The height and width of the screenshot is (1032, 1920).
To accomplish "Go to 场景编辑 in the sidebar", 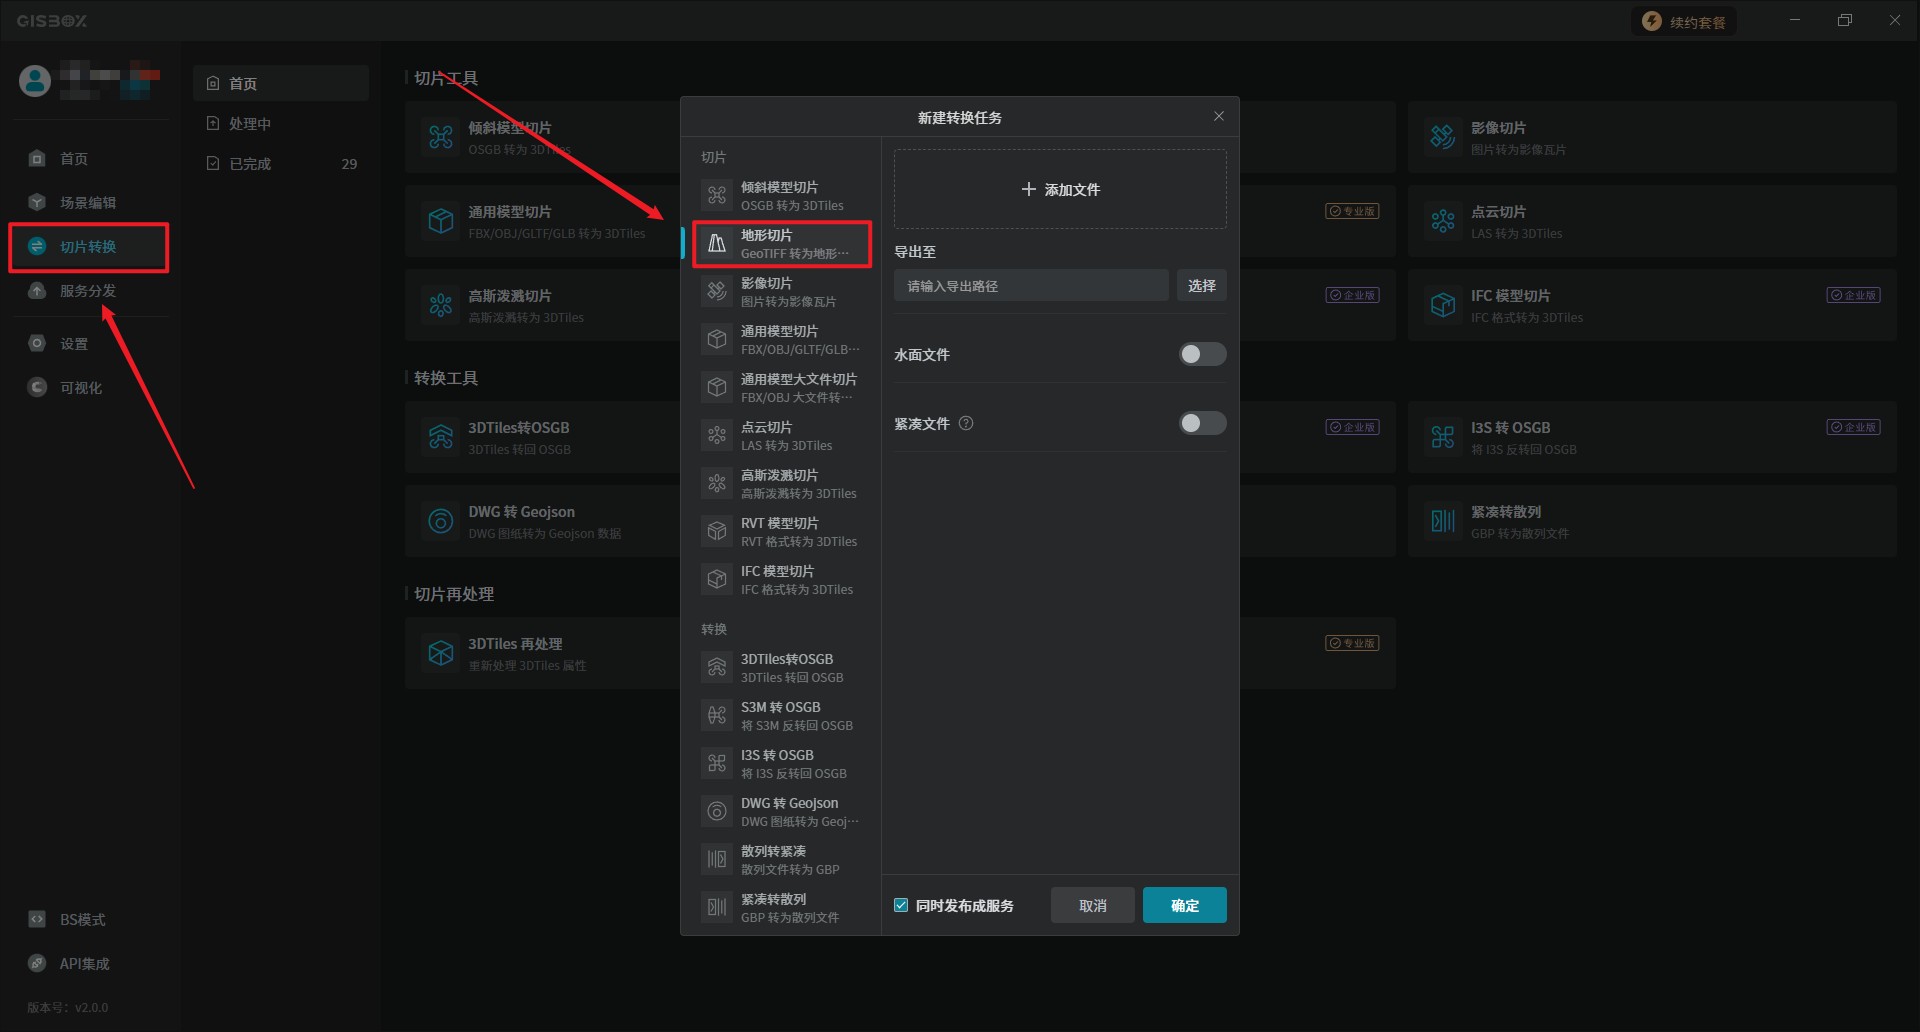I will (x=88, y=203).
